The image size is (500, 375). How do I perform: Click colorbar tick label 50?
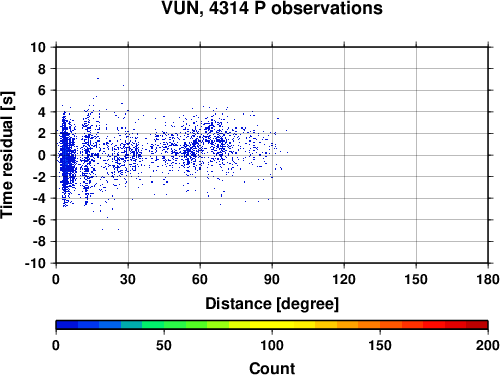(x=164, y=345)
